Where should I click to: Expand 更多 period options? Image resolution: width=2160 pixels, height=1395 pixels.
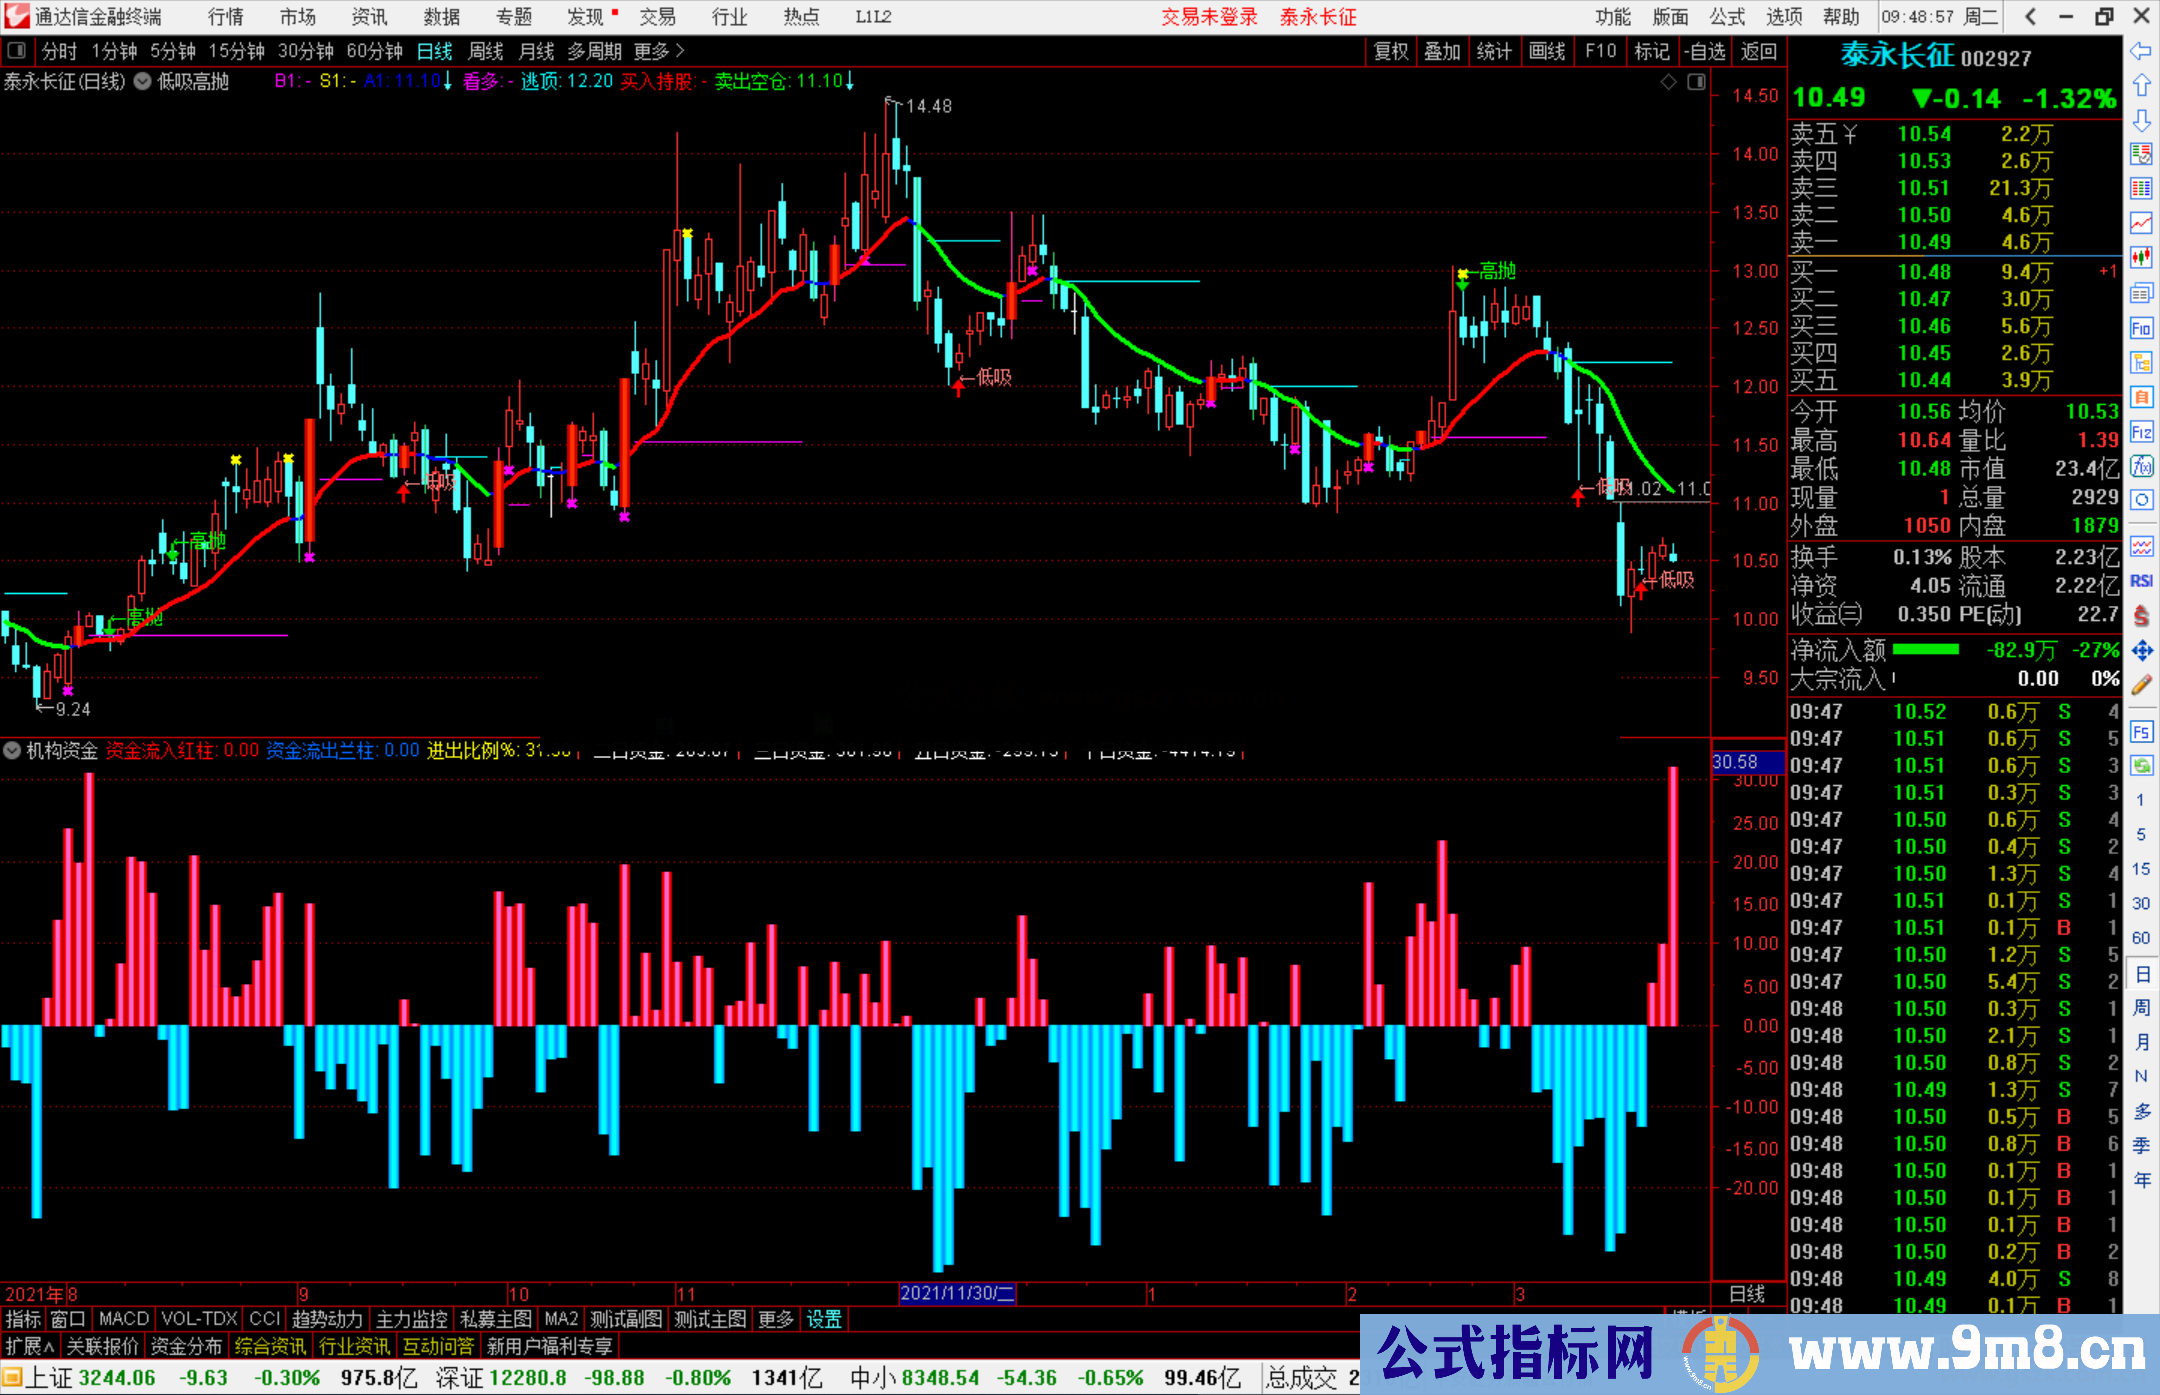658,51
